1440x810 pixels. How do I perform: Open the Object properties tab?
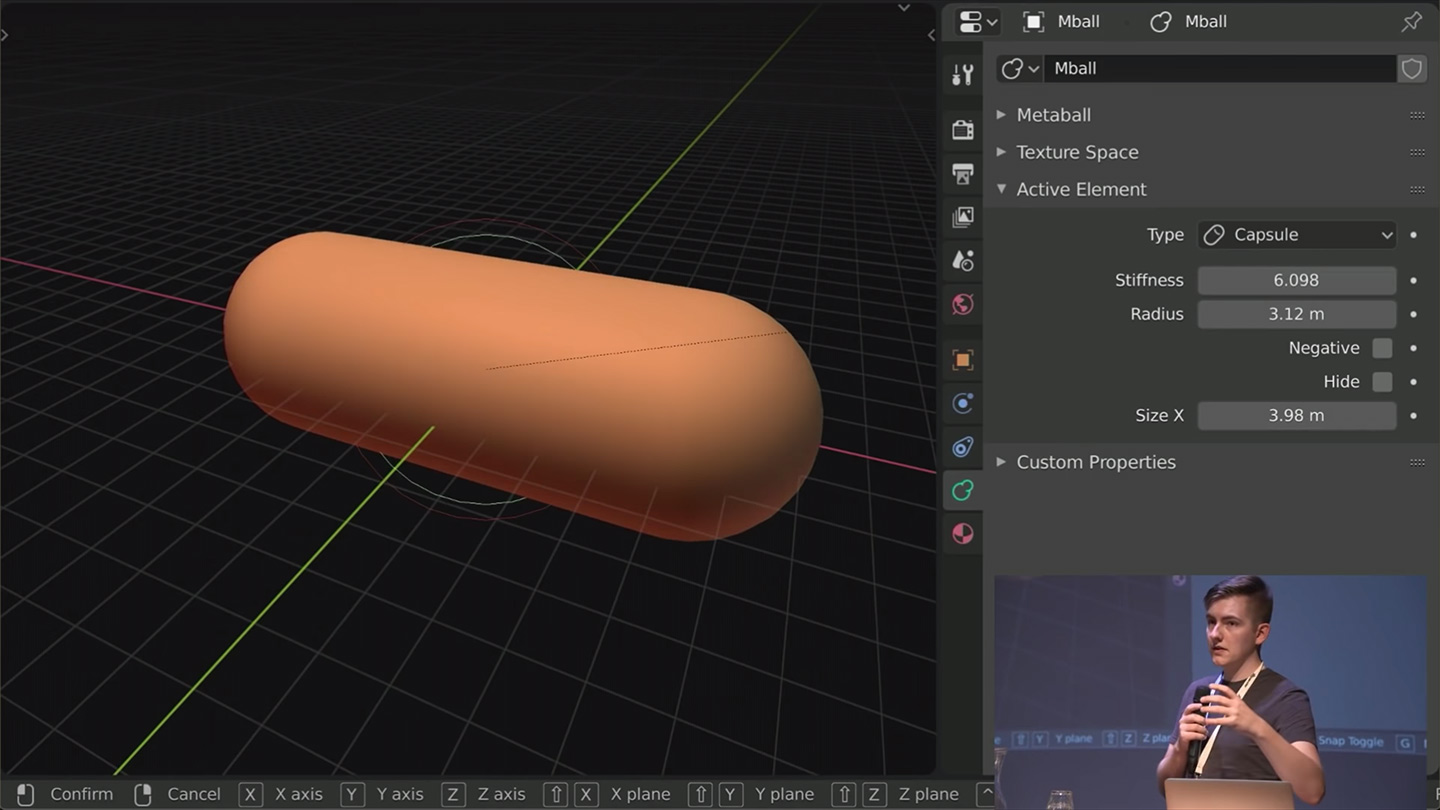962,359
